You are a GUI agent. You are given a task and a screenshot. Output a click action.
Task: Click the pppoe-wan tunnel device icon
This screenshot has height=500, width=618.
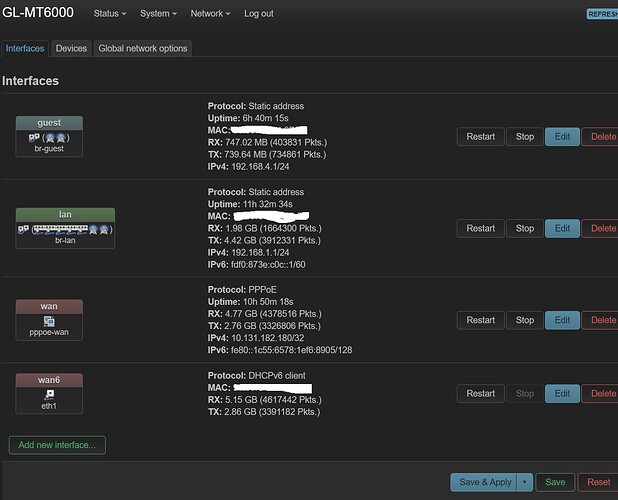click(x=49, y=321)
